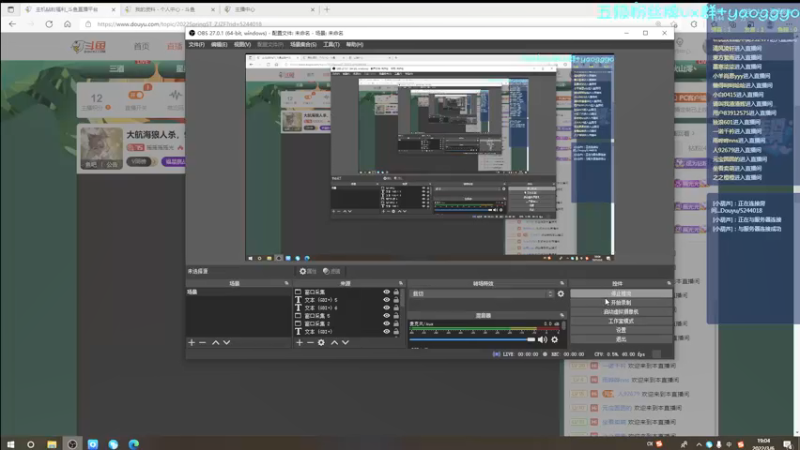Open audio settings gear in the mixer

pyautogui.click(x=555, y=339)
